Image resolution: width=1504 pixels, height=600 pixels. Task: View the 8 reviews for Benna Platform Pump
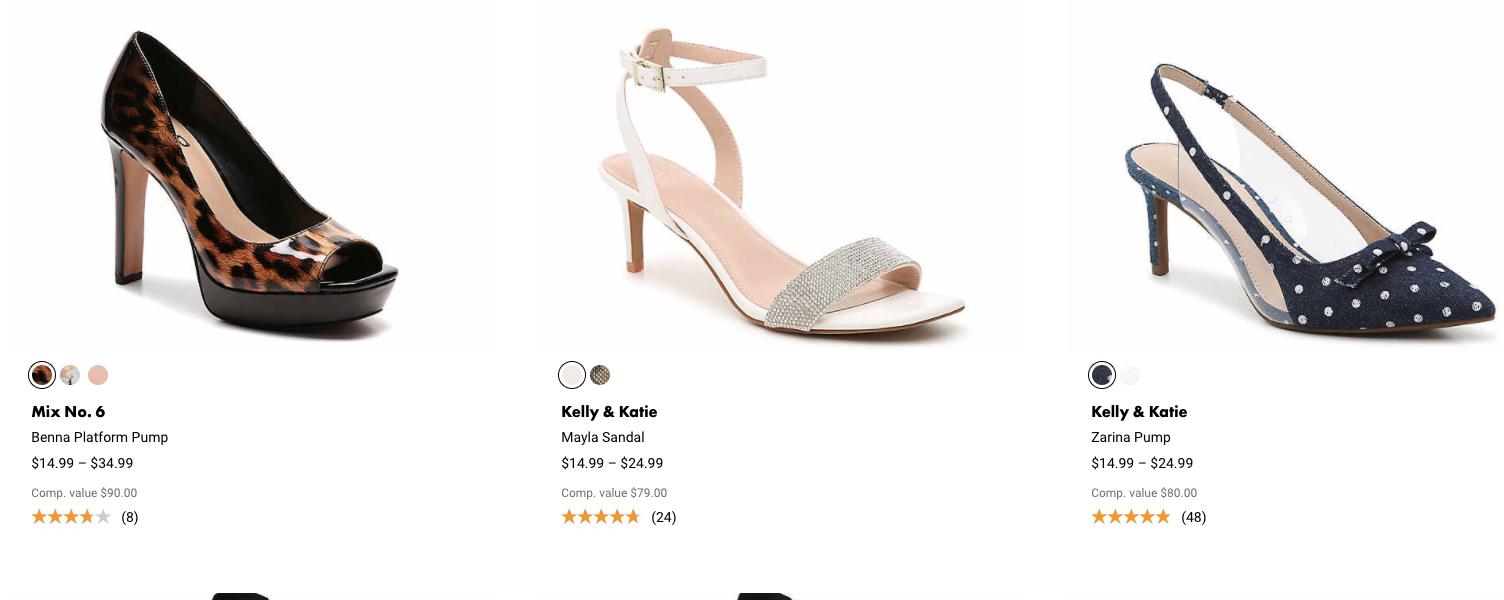pyautogui.click(x=130, y=517)
